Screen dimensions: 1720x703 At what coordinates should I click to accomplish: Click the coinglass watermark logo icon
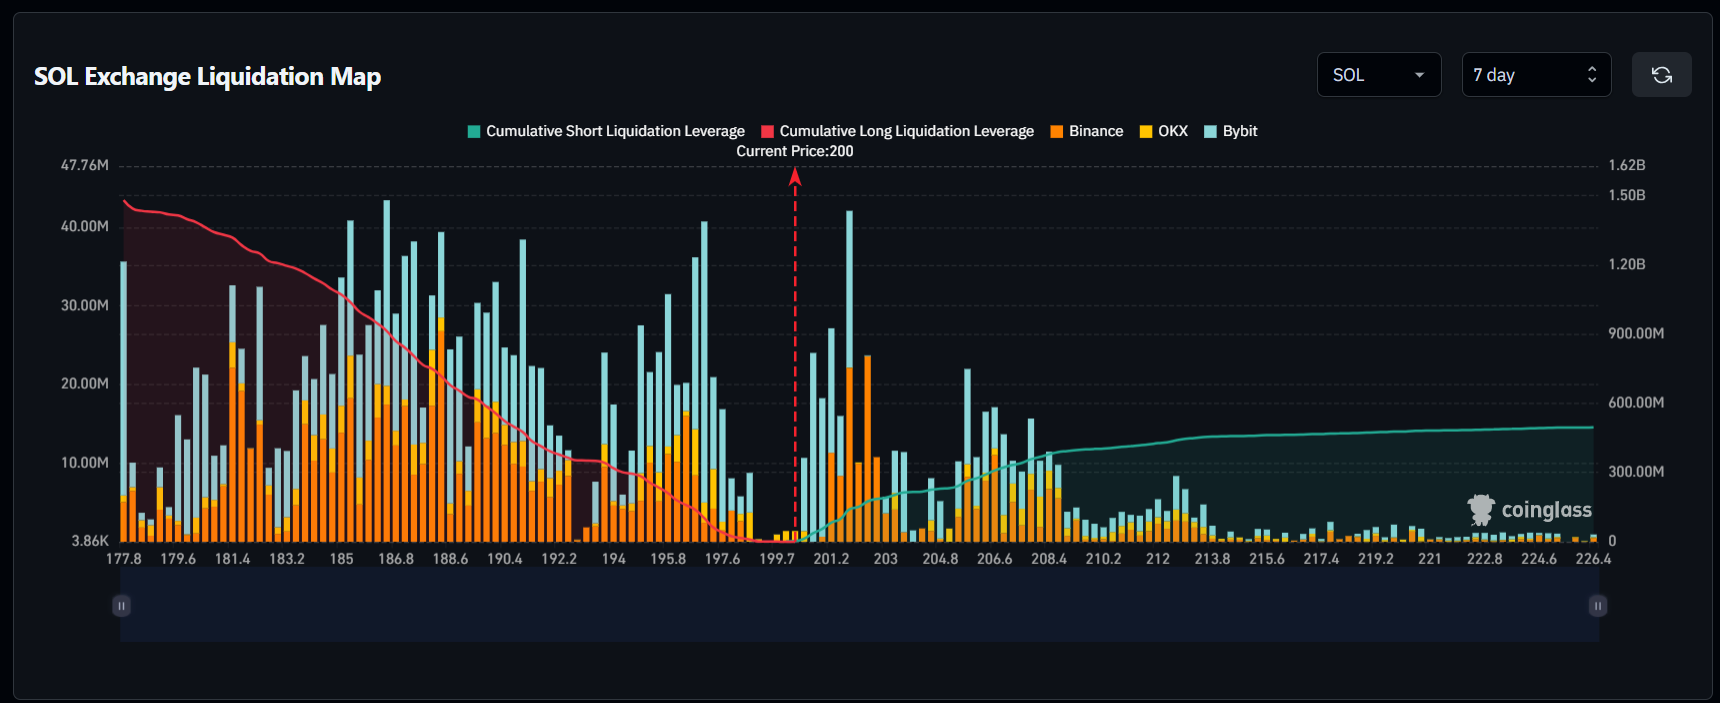[1480, 510]
